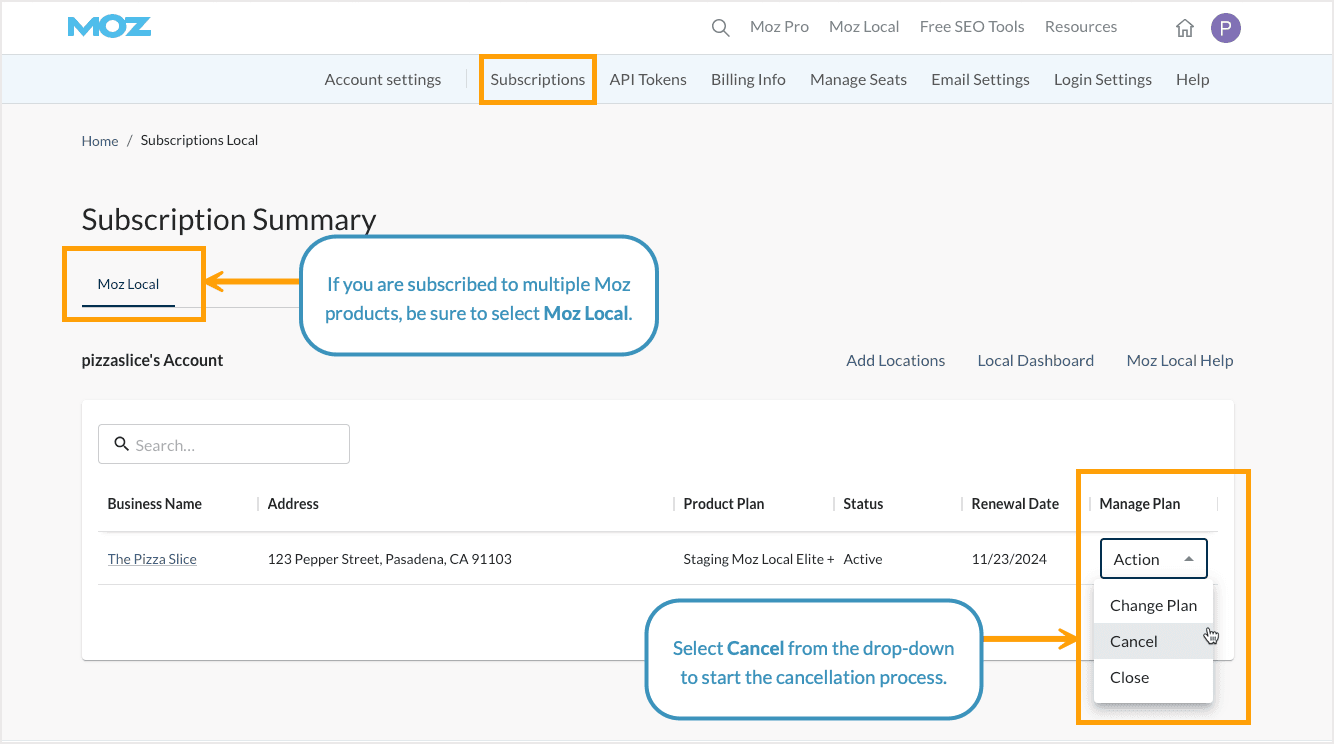Open The Pizza Slice business listing
The width and height of the screenshot is (1334, 744).
point(152,558)
